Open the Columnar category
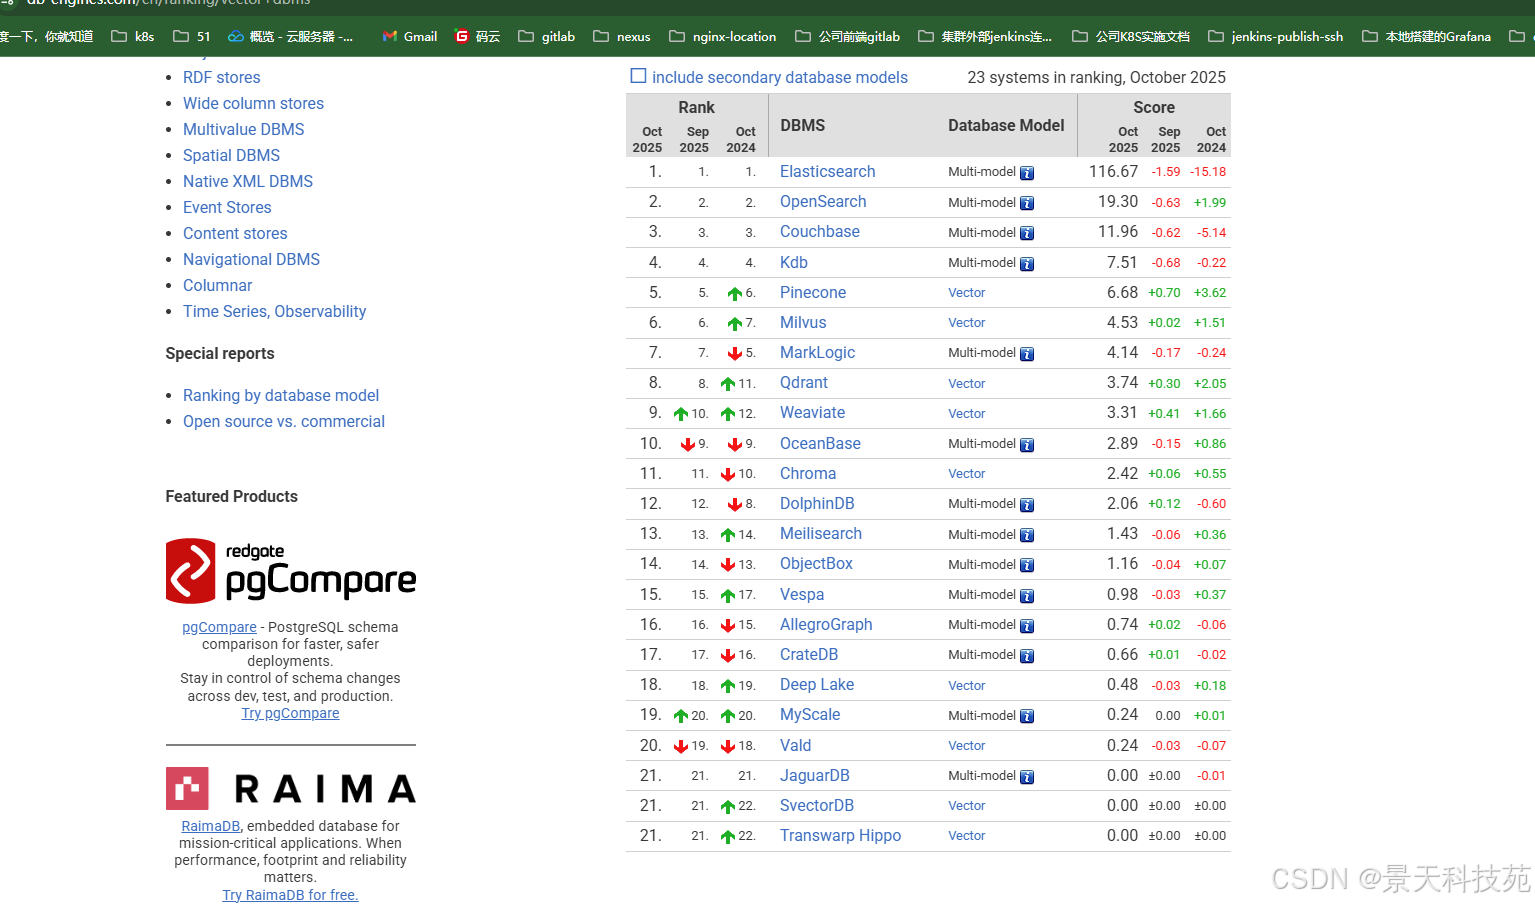1535x905 pixels. click(x=218, y=285)
